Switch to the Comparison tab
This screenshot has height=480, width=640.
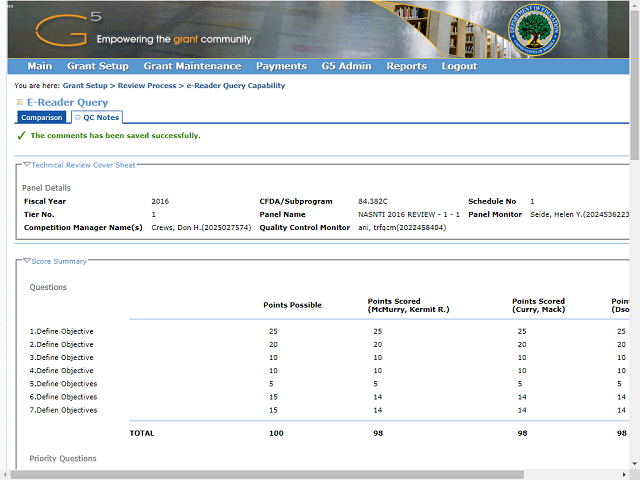42,118
